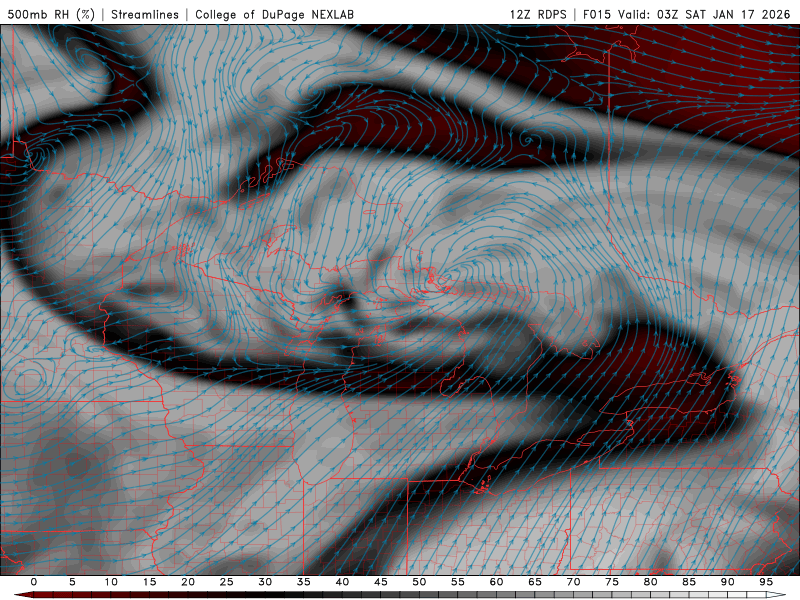Image resolution: width=800 pixels, height=600 pixels.
Task: Click the "F015" forecast hour text
Action: [596, 14]
